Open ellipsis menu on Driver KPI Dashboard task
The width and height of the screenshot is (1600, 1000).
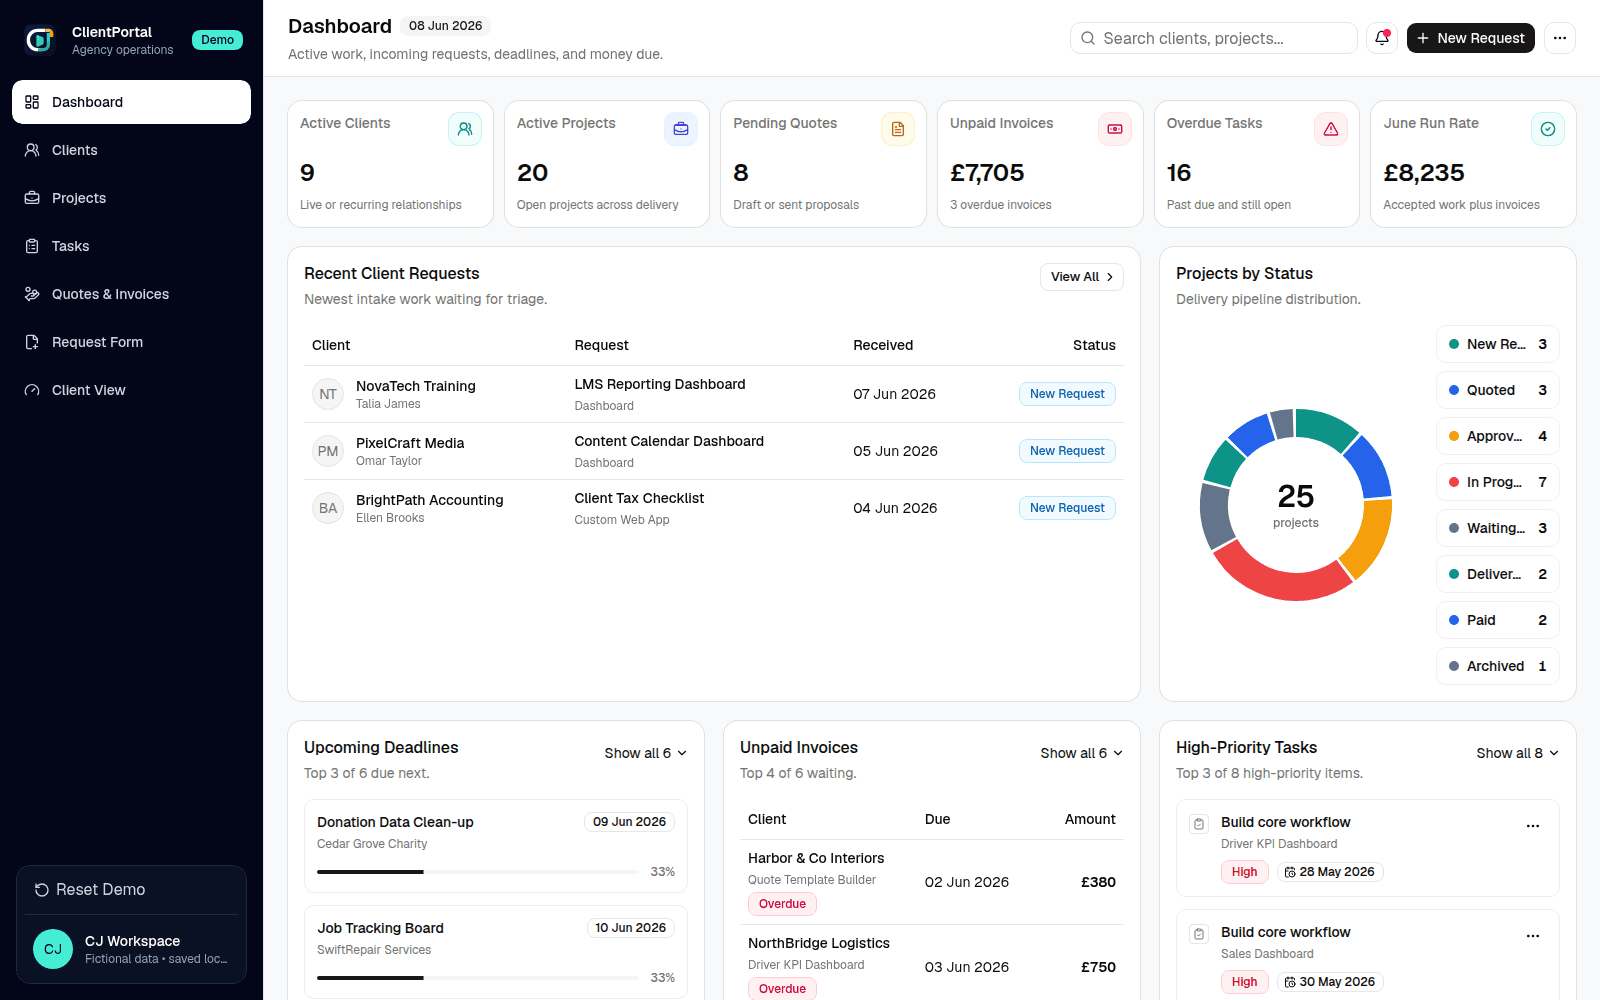[x=1533, y=826]
